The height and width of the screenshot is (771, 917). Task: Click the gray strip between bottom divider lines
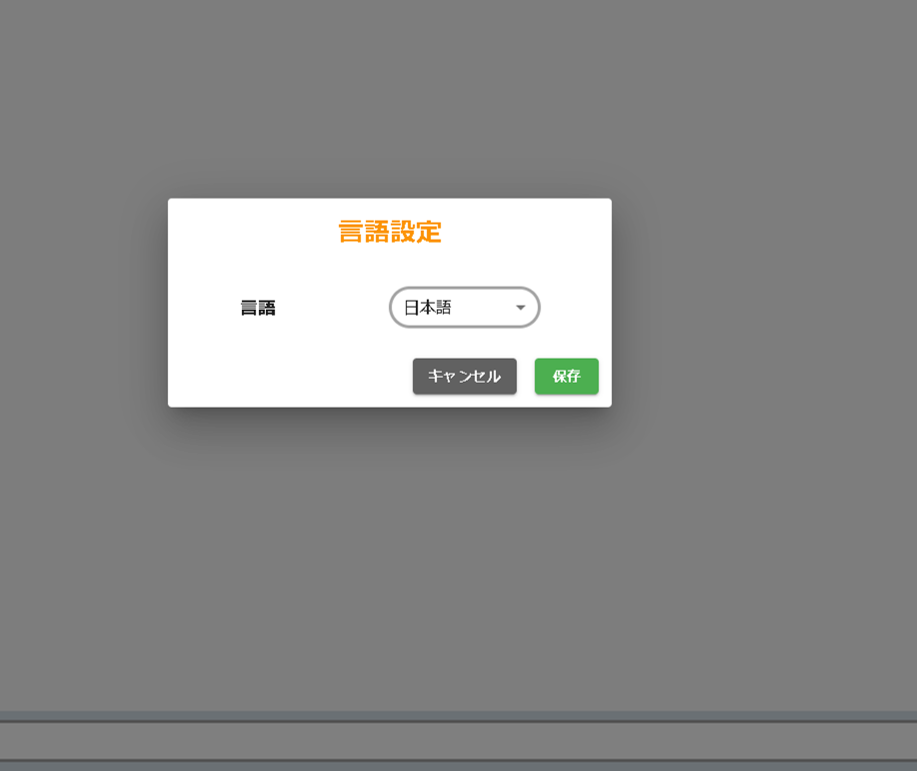click(x=458, y=741)
